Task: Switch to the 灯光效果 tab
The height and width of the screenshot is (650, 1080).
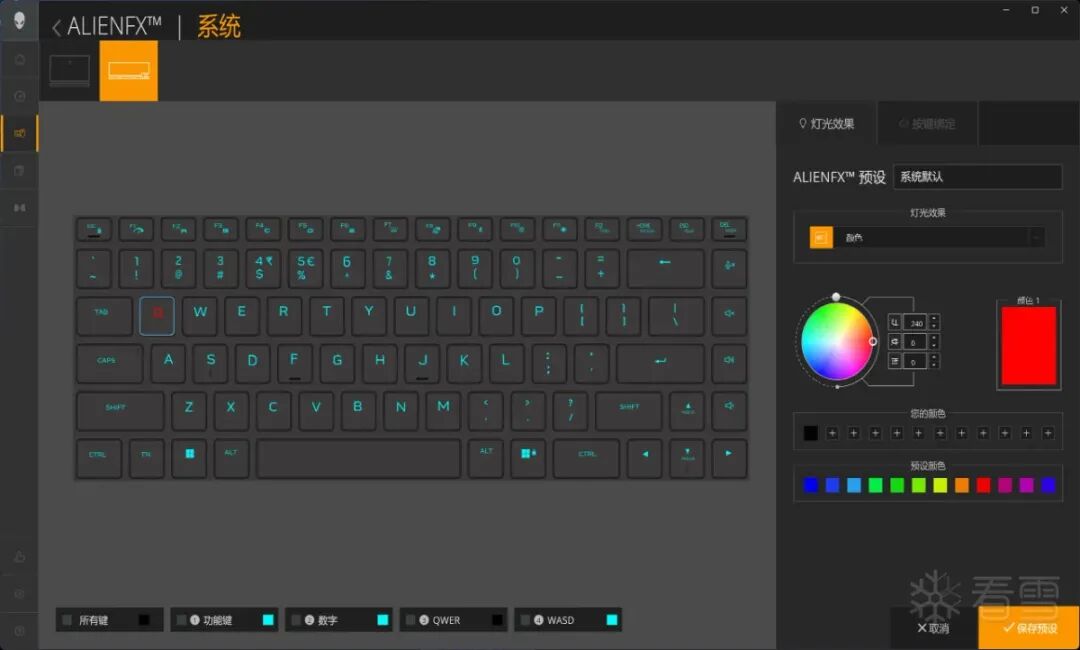Action: (827, 123)
